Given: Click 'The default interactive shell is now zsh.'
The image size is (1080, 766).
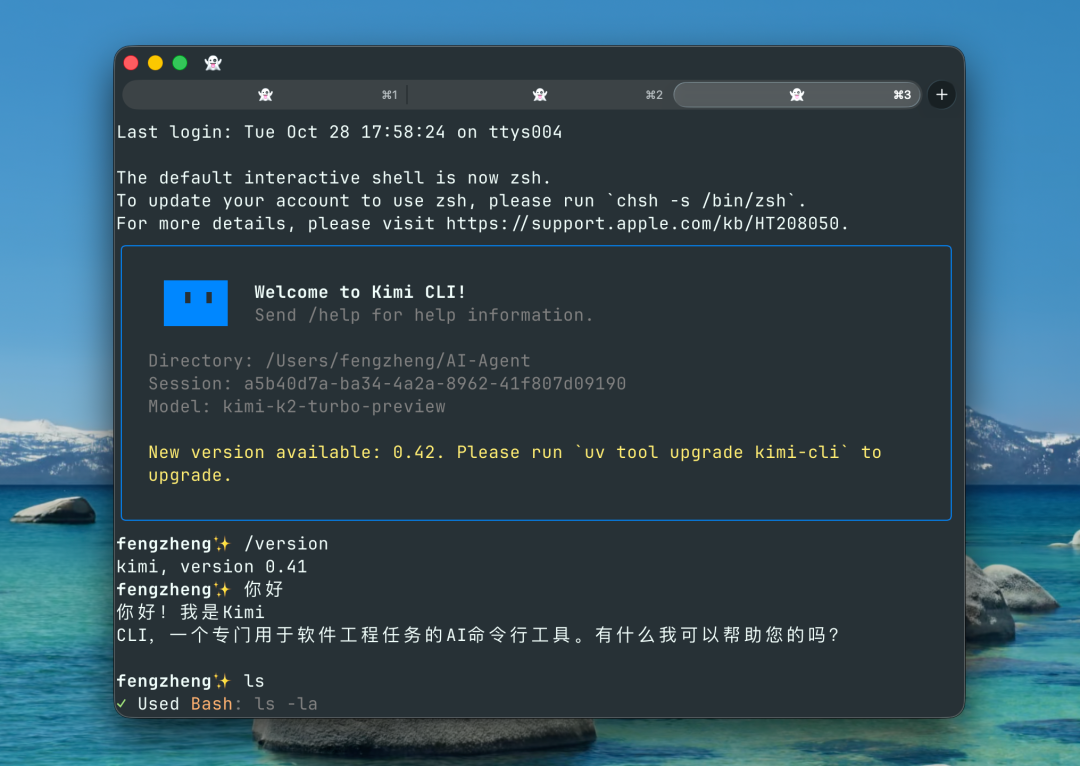Looking at the screenshot, I should tap(334, 178).
